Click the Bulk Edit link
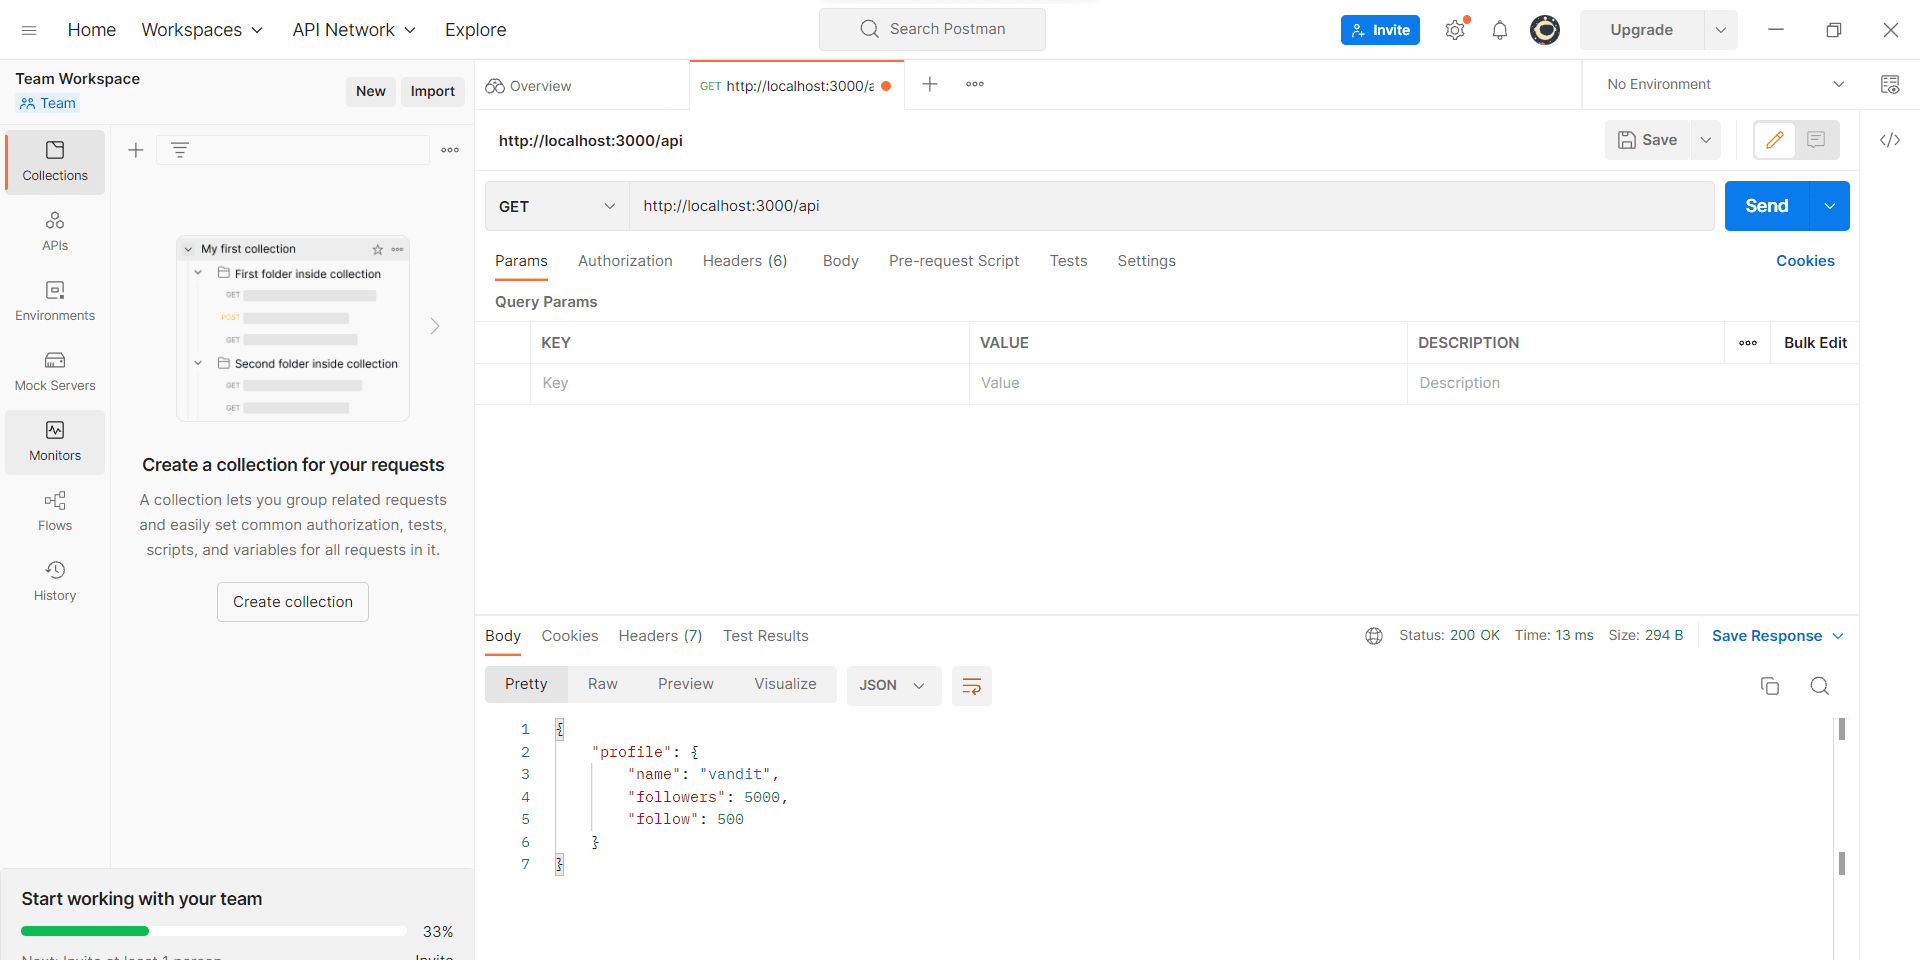The height and width of the screenshot is (960, 1920). click(1815, 343)
